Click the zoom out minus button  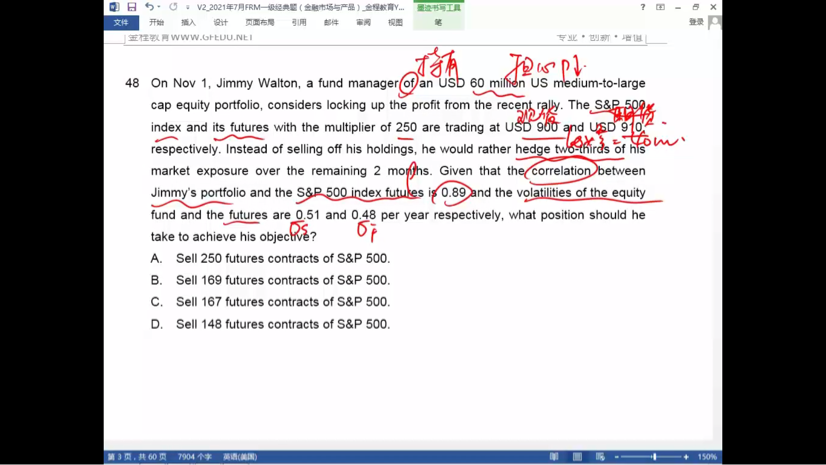(x=616, y=457)
